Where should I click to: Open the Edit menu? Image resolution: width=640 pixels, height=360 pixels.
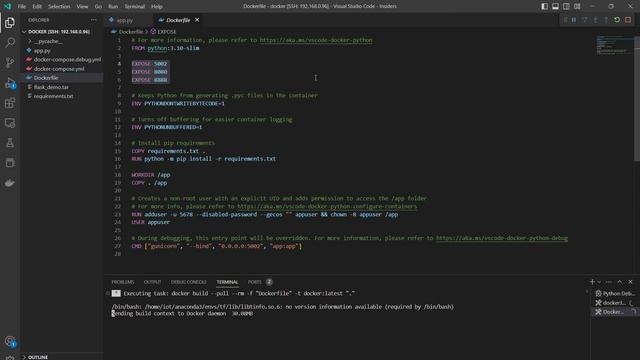(x=37, y=6)
